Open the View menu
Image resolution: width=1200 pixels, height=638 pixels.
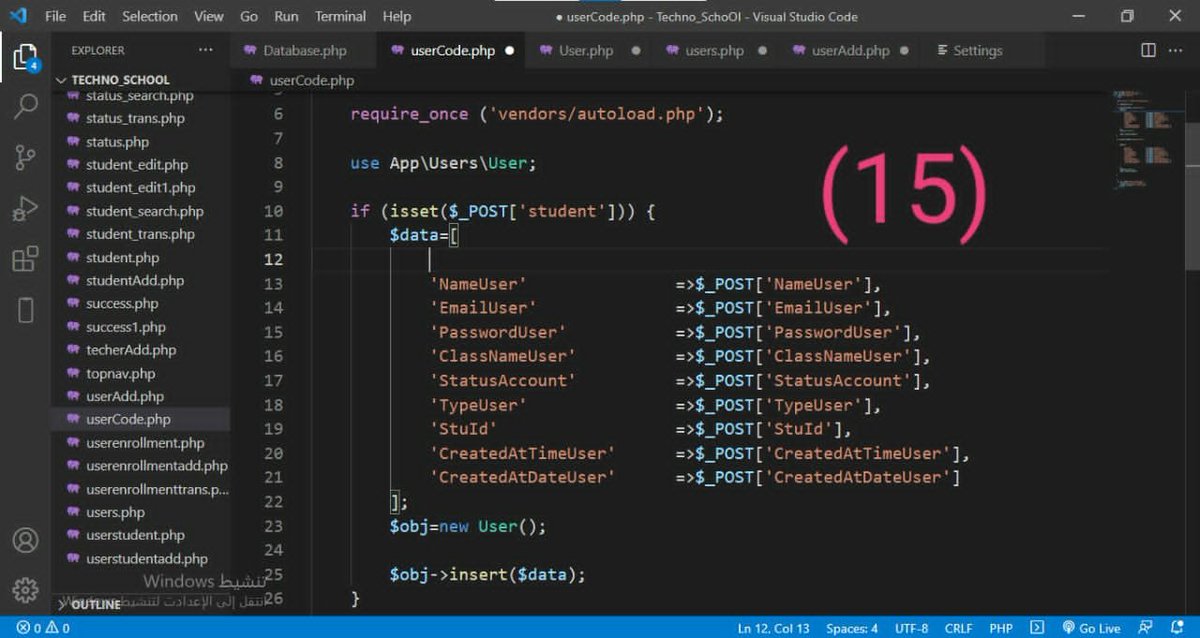pos(209,17)
